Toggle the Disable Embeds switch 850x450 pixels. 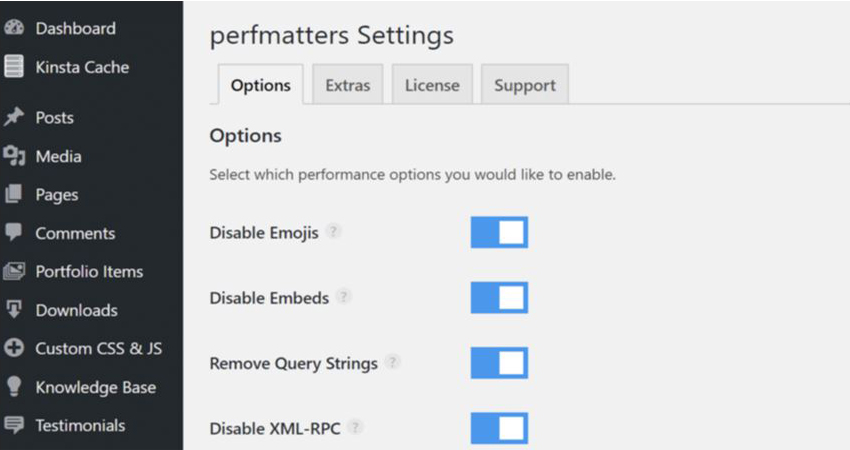499,297
